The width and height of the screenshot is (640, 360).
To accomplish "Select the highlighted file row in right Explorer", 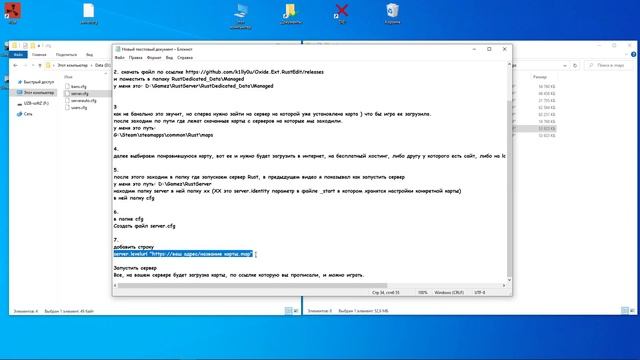I will coord(535,129).
